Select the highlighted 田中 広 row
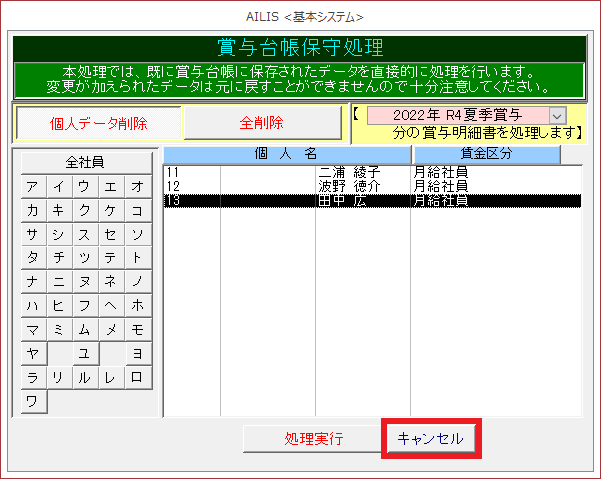Viewport: 601px width, 479px height. pyautogui.click(x=372, y=200)
